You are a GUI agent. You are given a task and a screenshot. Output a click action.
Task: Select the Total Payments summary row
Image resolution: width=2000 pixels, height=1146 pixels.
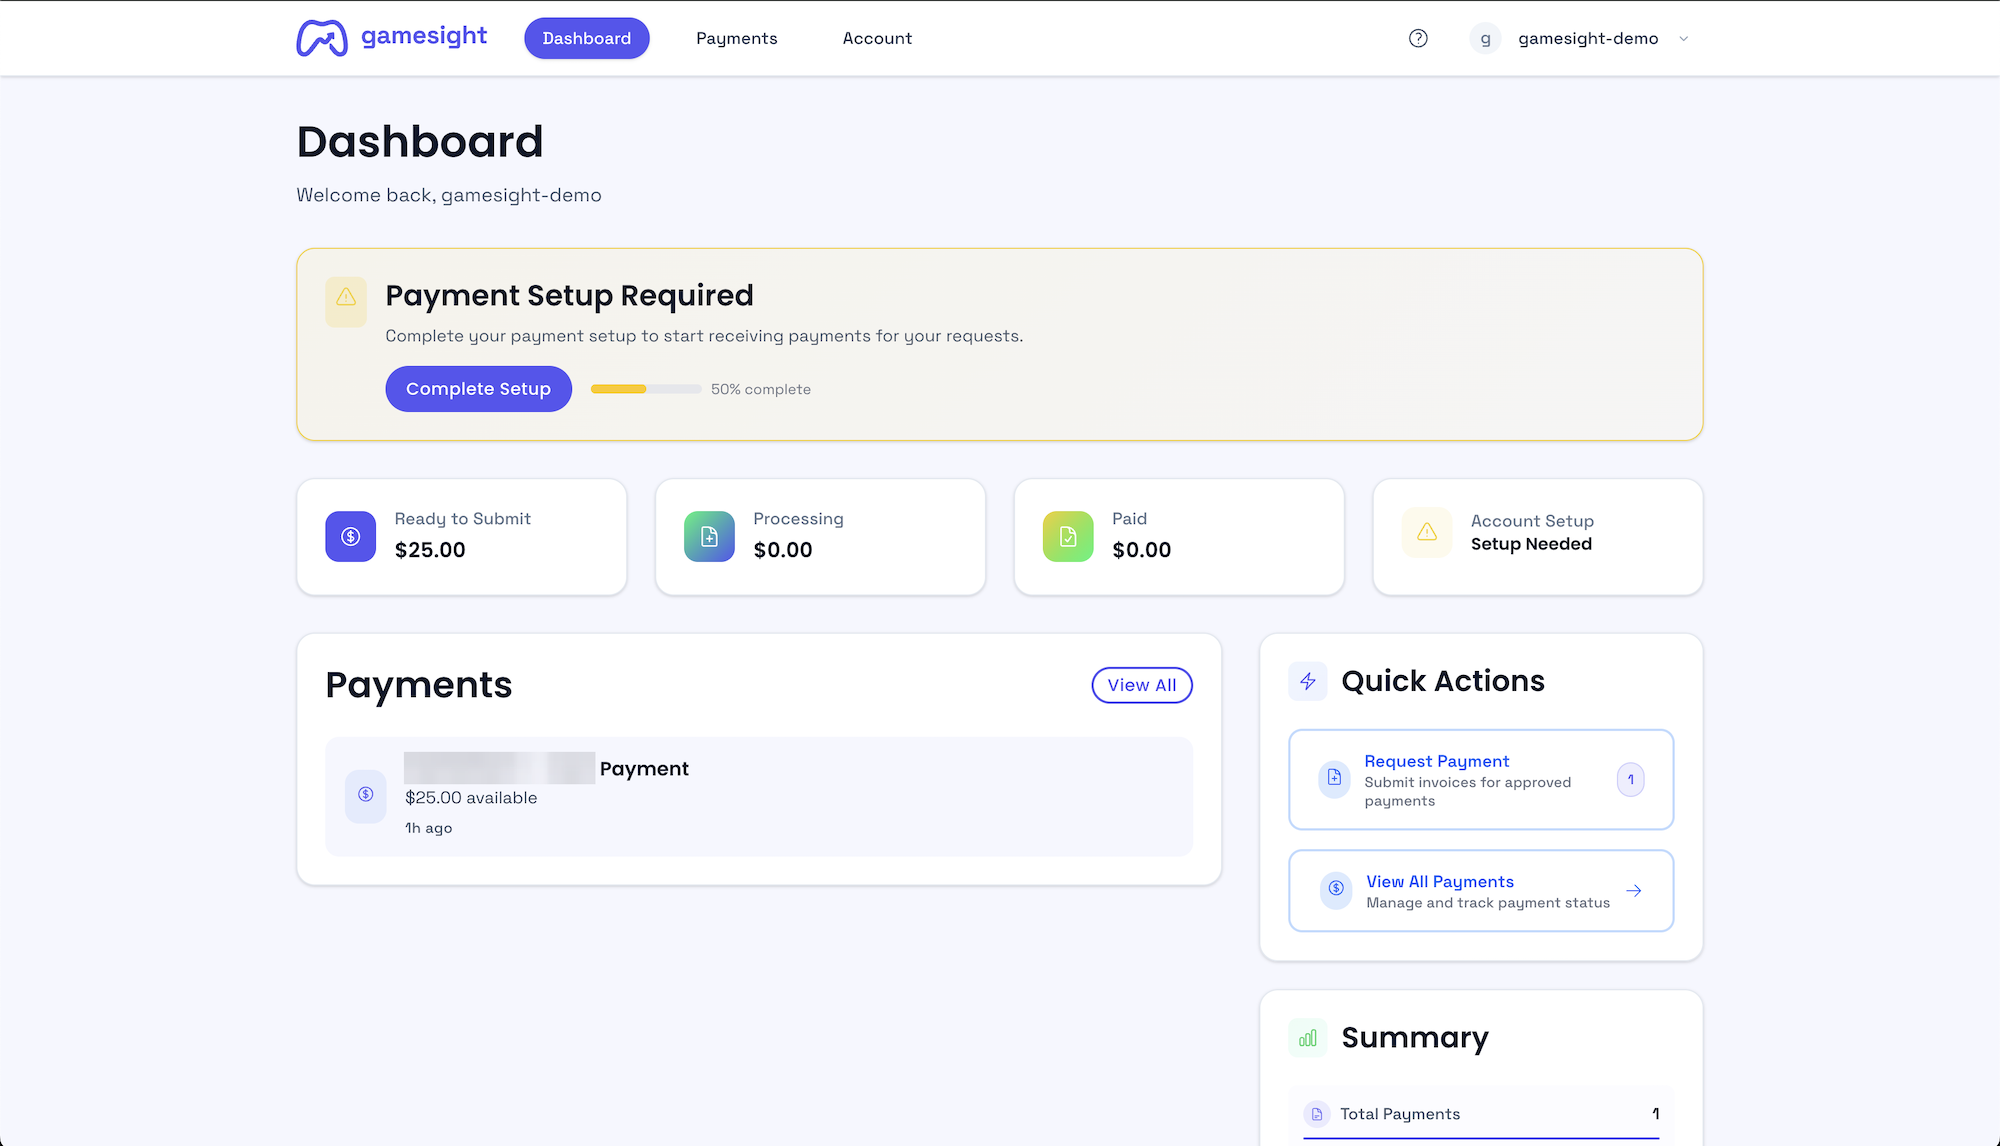click(1480, 1114)
